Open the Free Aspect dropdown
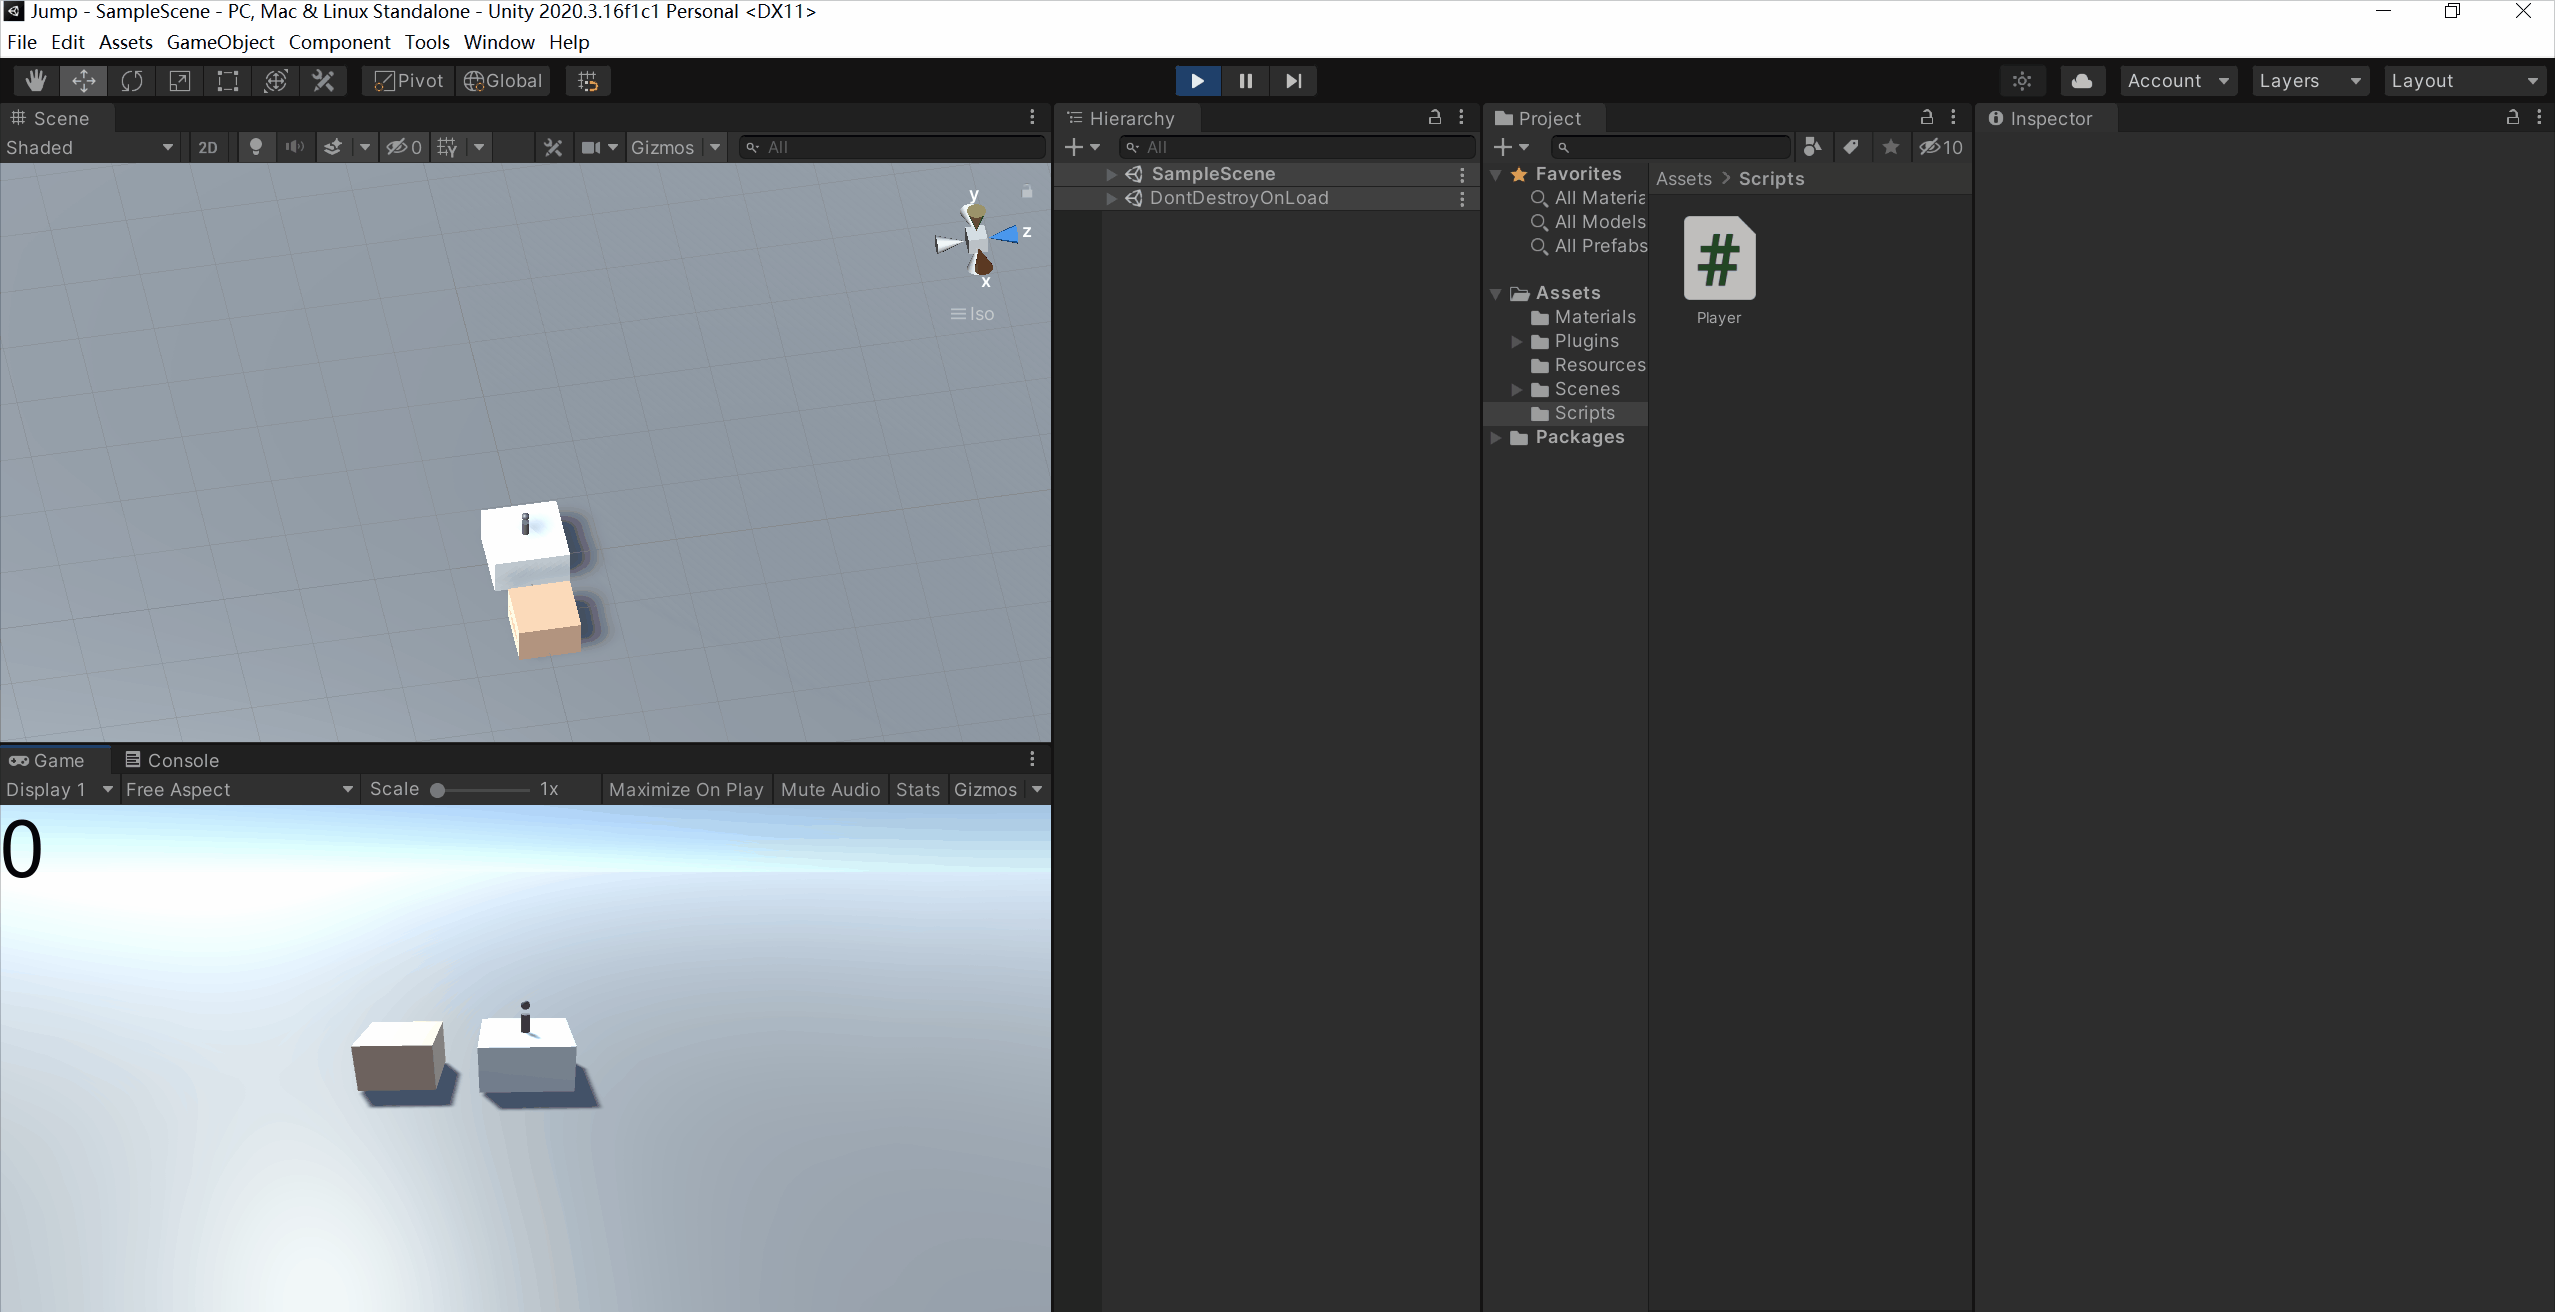The image size is (2555, 1312). coord(239,789)
